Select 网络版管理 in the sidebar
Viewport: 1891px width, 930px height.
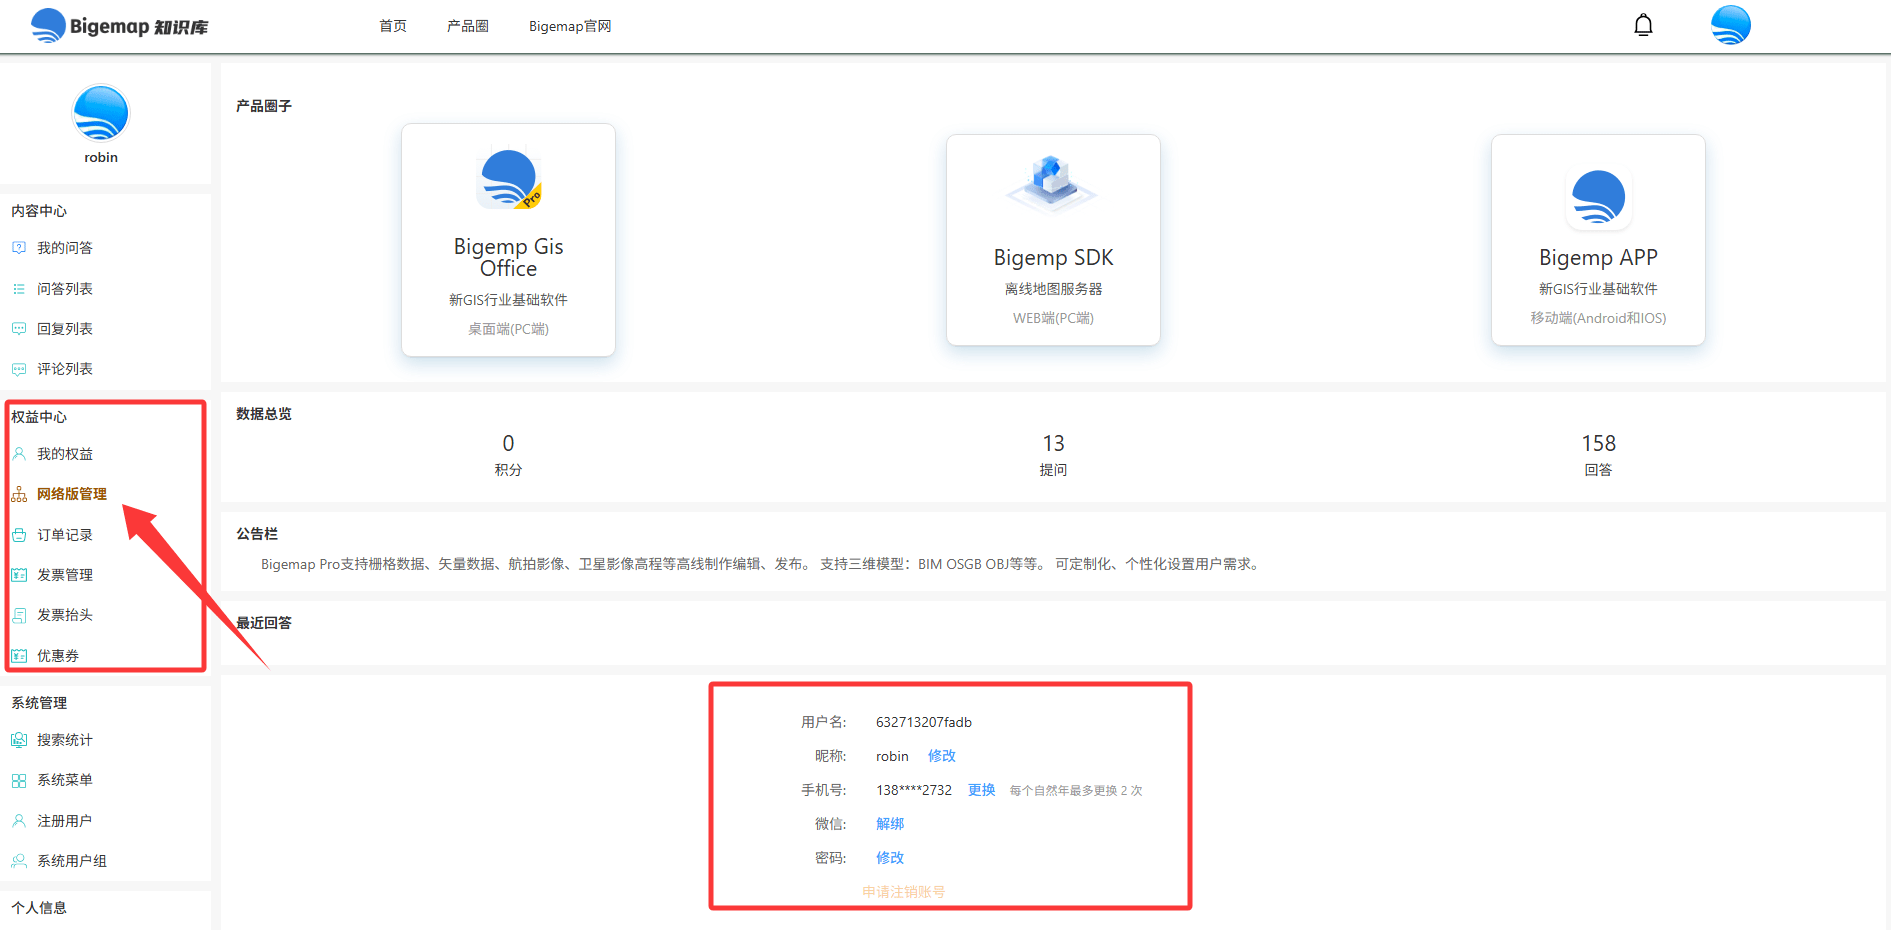pyautogui.click(x=72, y=494)
